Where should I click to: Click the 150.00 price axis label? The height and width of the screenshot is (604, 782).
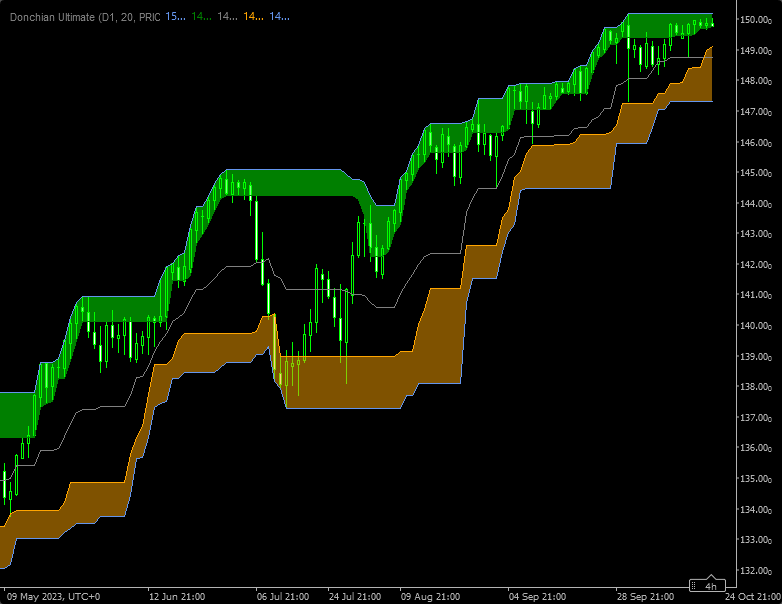tap(755, 20)
